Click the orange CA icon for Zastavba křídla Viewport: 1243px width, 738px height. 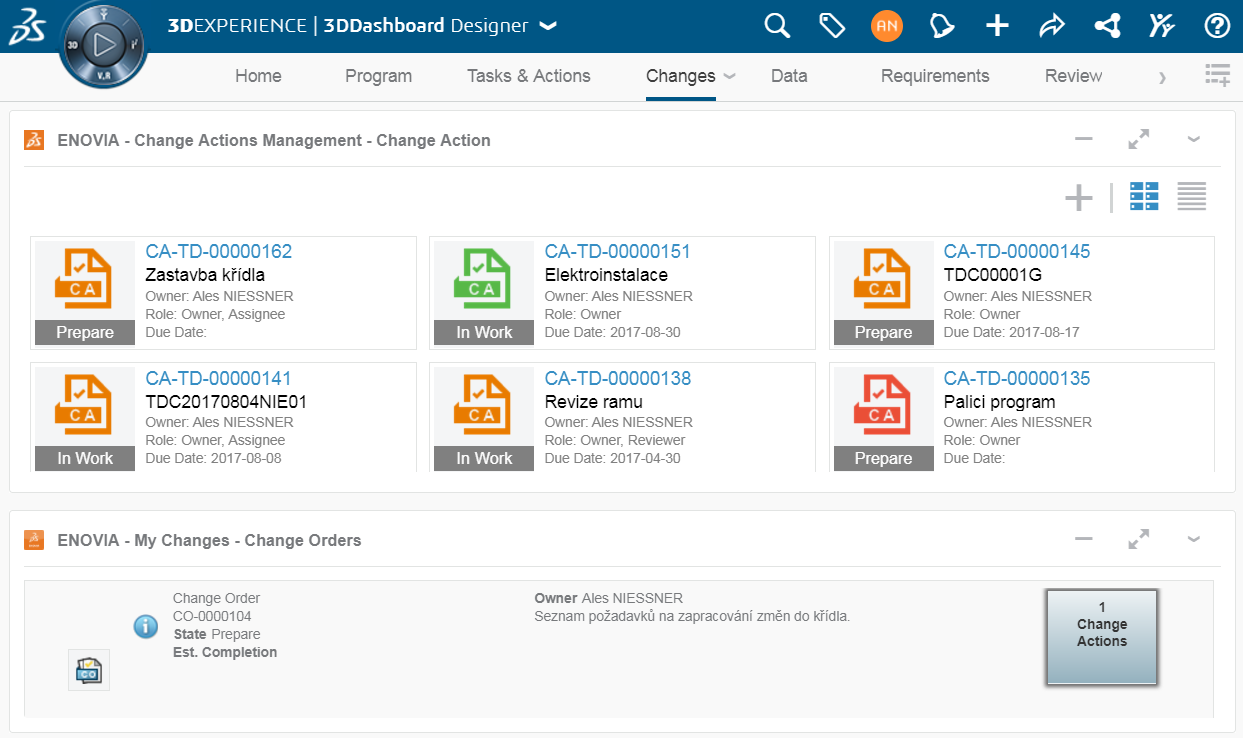coord(84,279)
